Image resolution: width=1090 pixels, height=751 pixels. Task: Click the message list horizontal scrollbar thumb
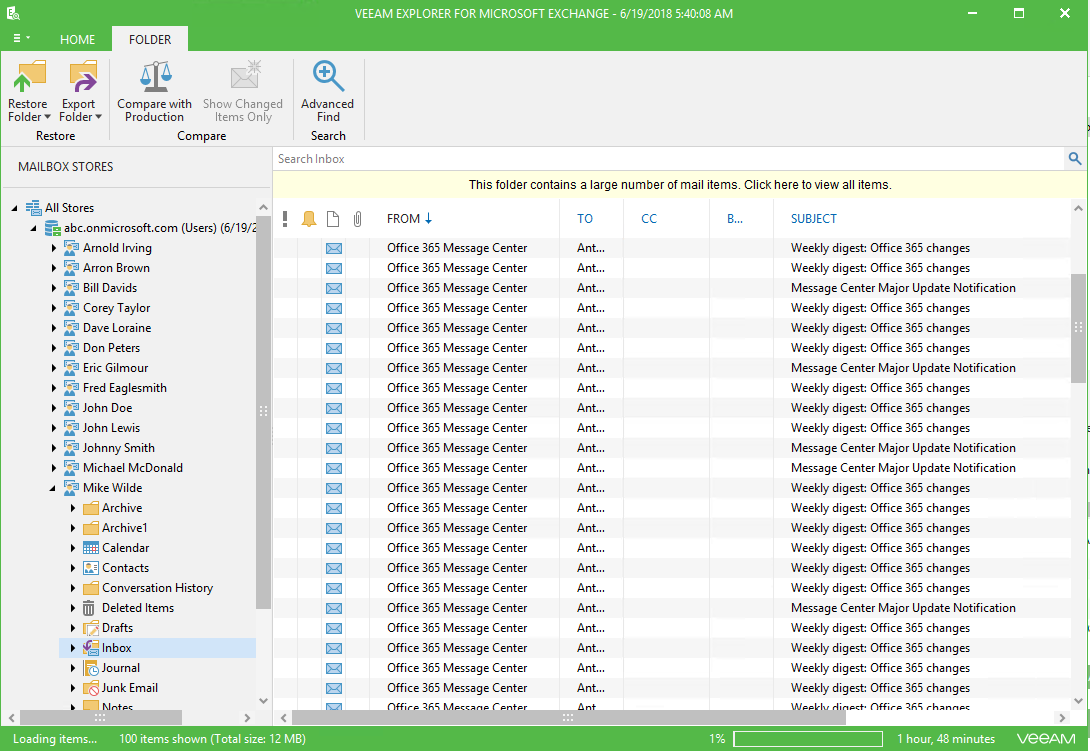click(568, 717)
